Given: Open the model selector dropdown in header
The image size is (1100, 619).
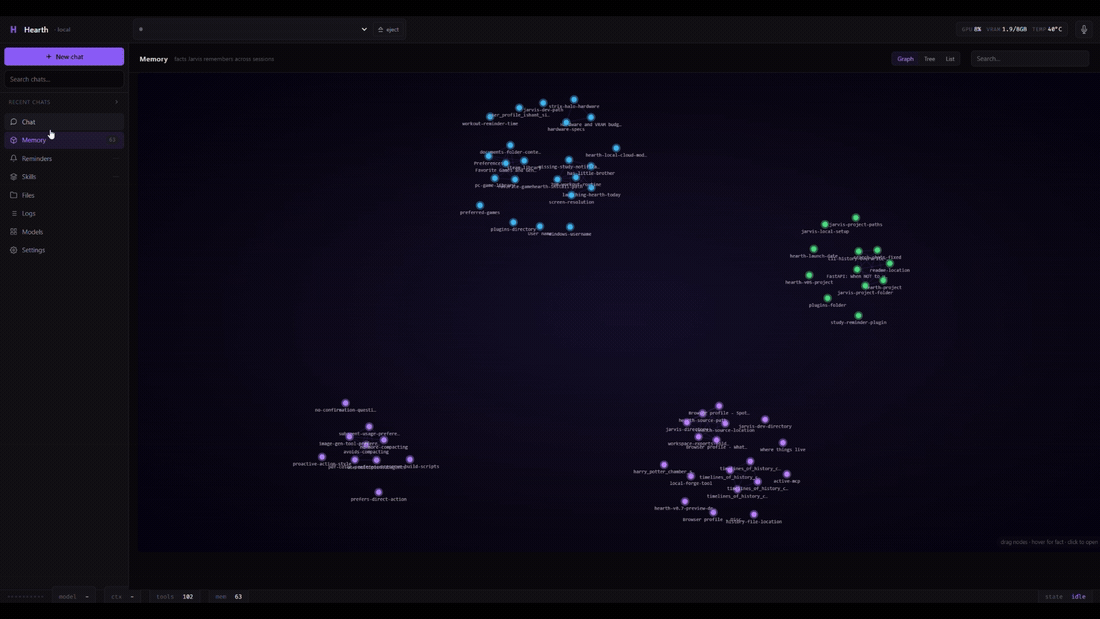Looking at the screenshot, I should coord(253,29).
